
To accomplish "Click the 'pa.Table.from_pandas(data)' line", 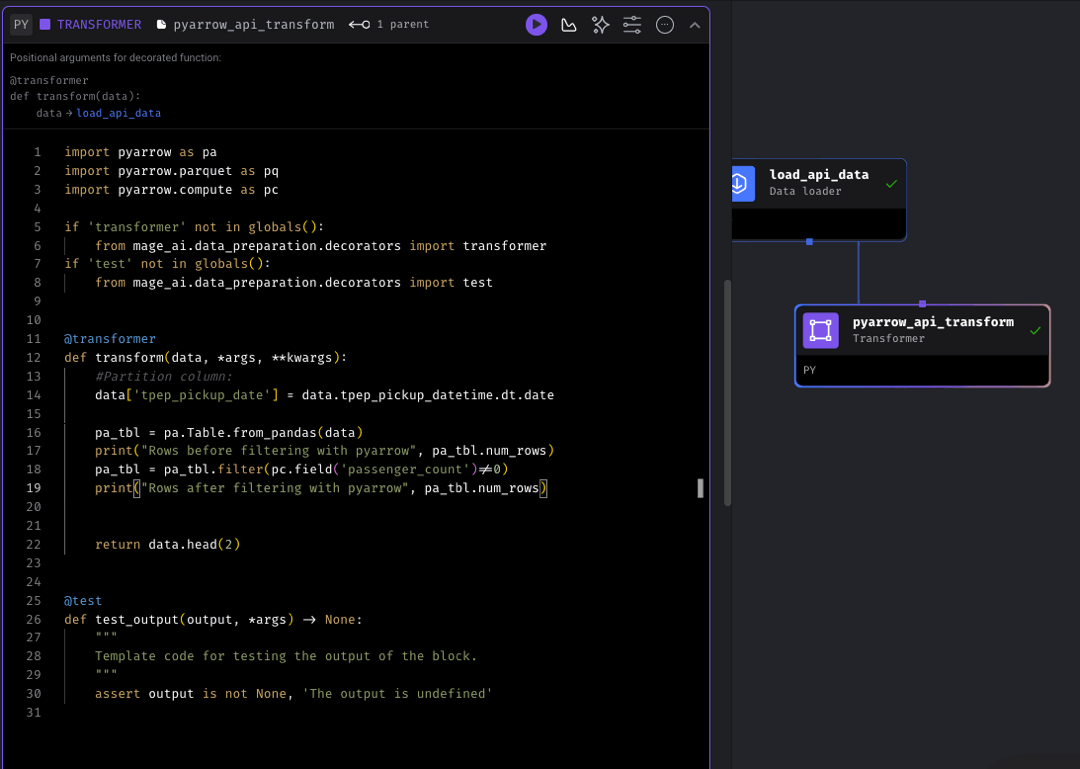I will coord(229,433).
